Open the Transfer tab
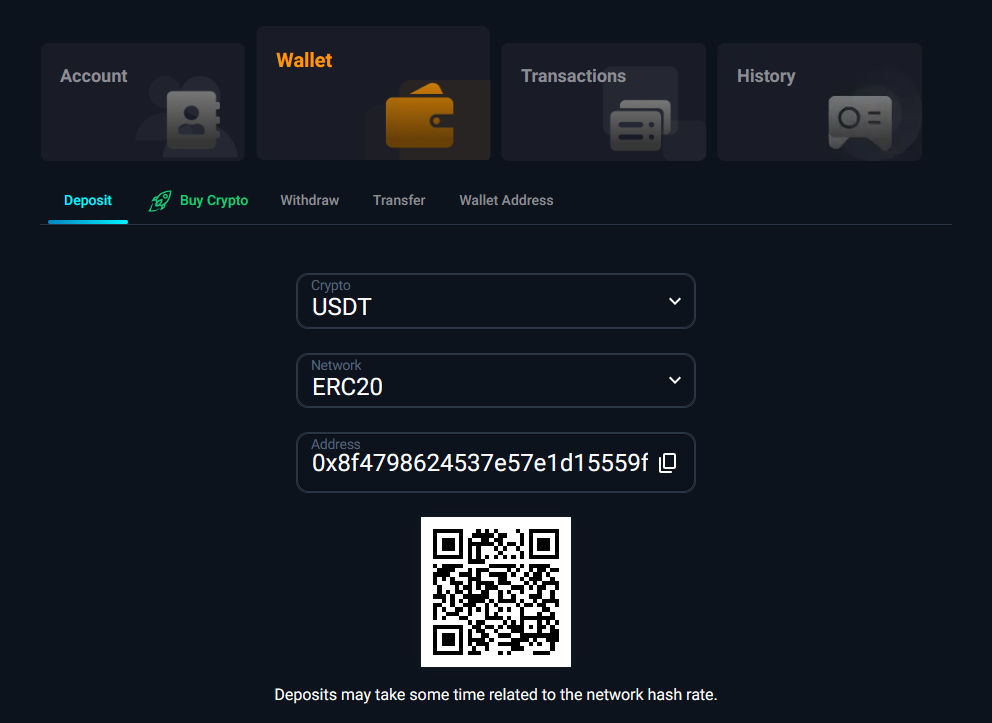992x723 pixels. coord(399,200)
